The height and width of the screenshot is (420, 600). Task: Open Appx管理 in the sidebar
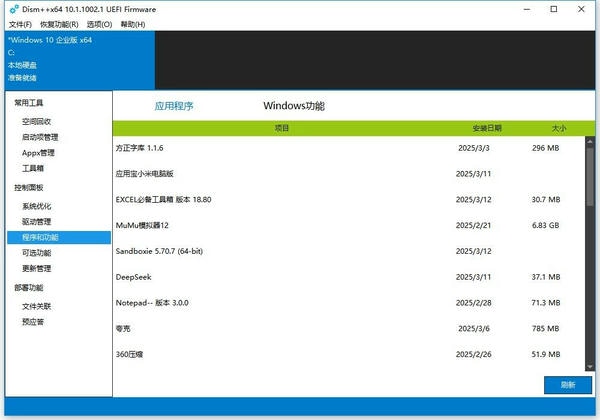click(x=38, y=153)
